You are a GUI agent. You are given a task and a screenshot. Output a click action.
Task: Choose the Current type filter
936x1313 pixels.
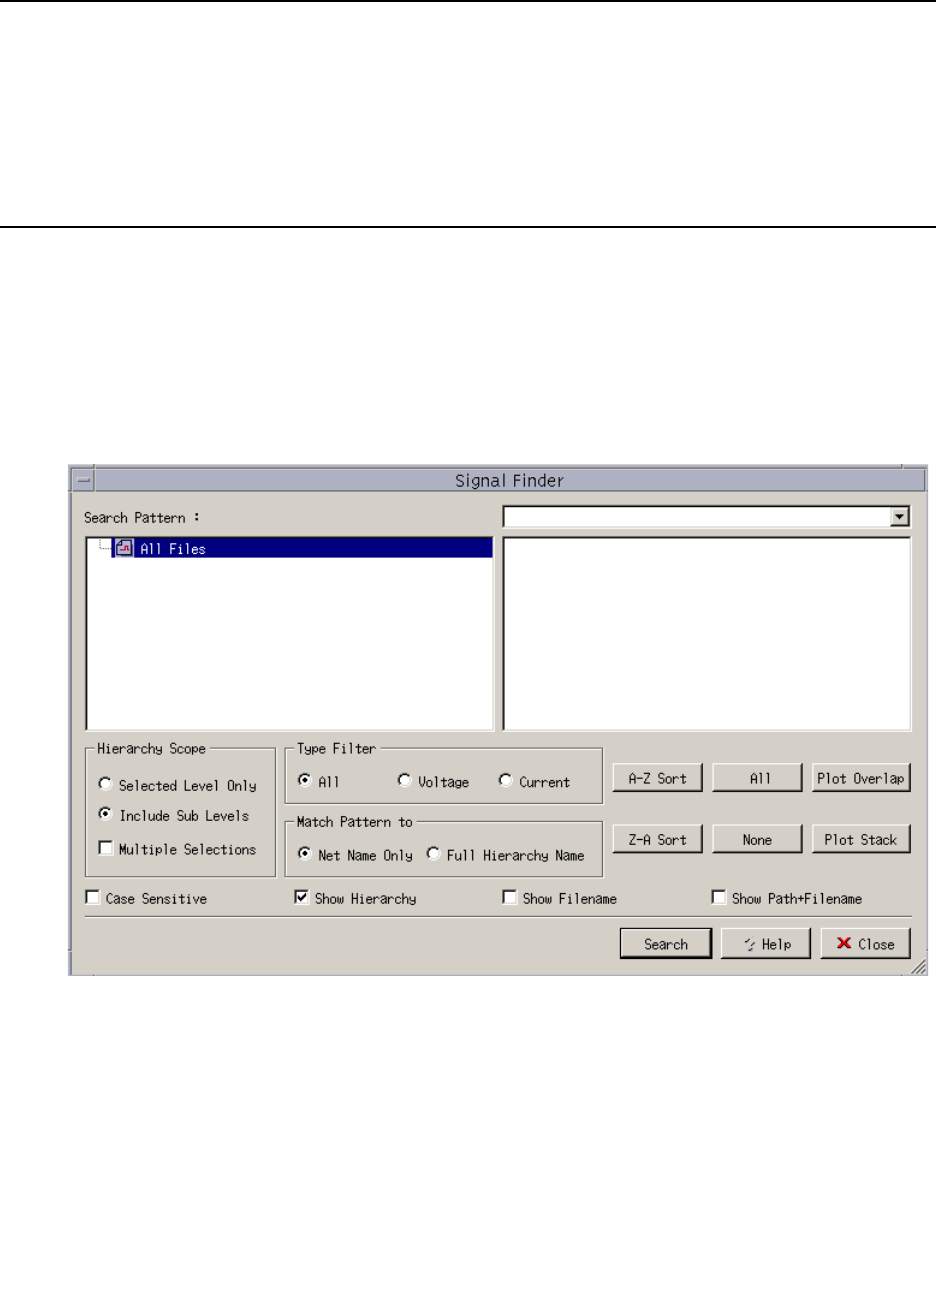(x=505, y=781)
